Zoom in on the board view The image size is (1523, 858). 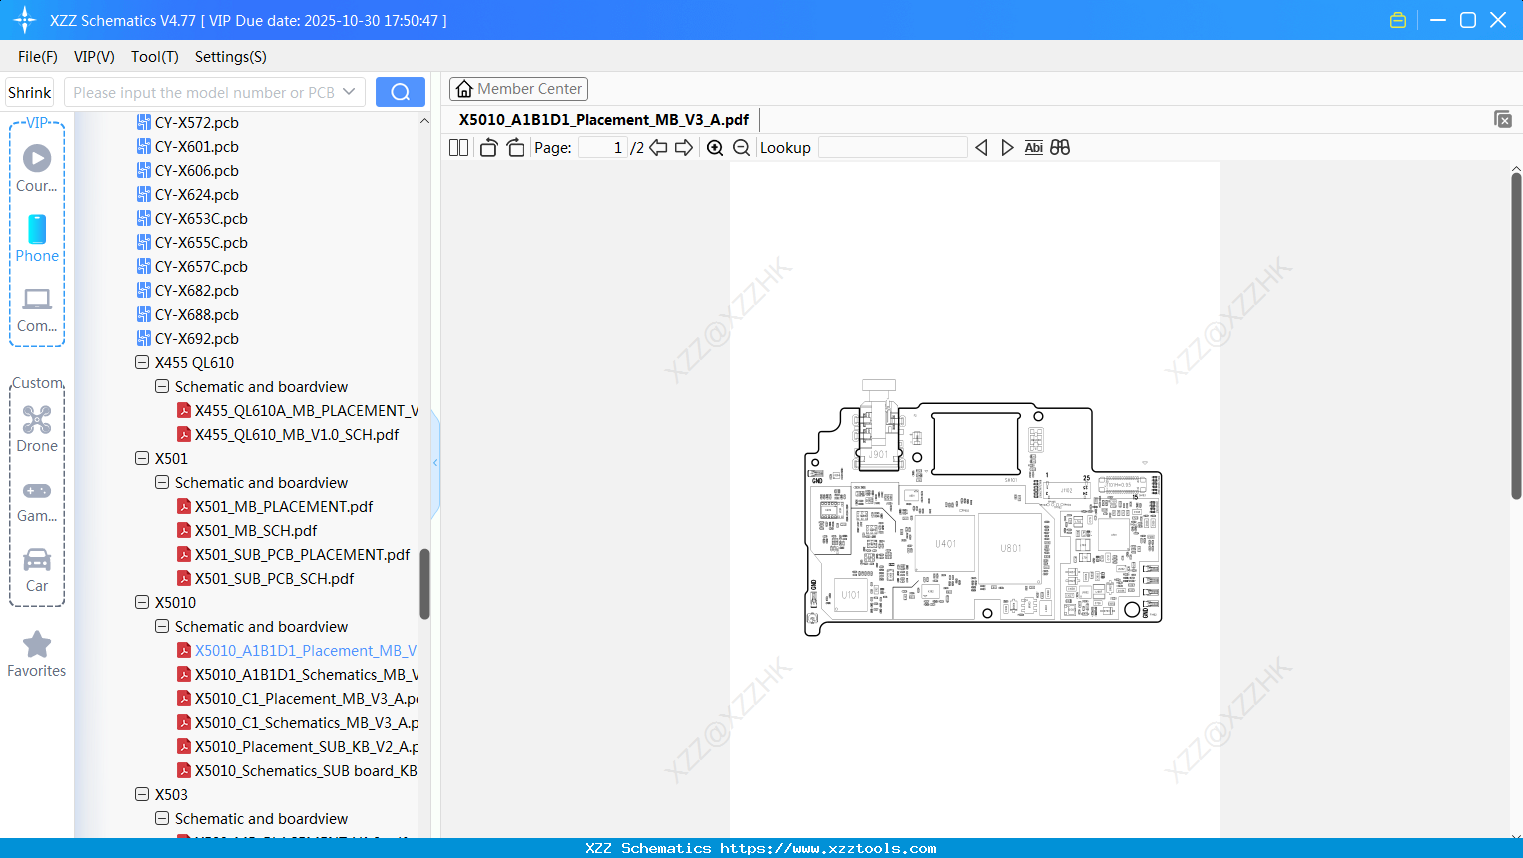click(716, 147)
